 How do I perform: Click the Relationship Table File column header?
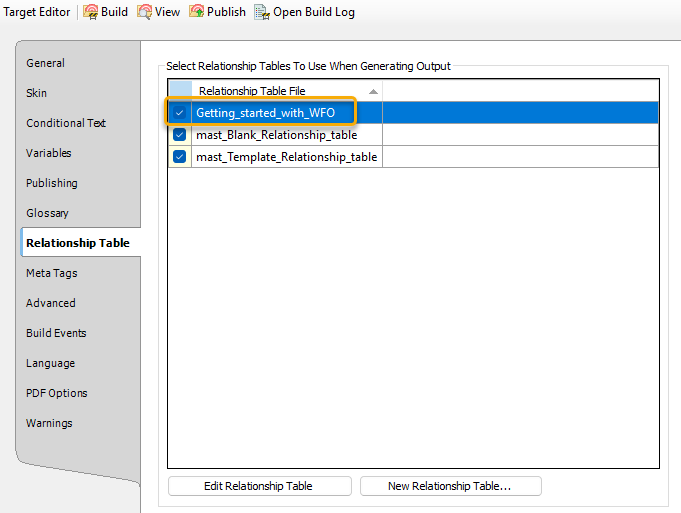287,91
